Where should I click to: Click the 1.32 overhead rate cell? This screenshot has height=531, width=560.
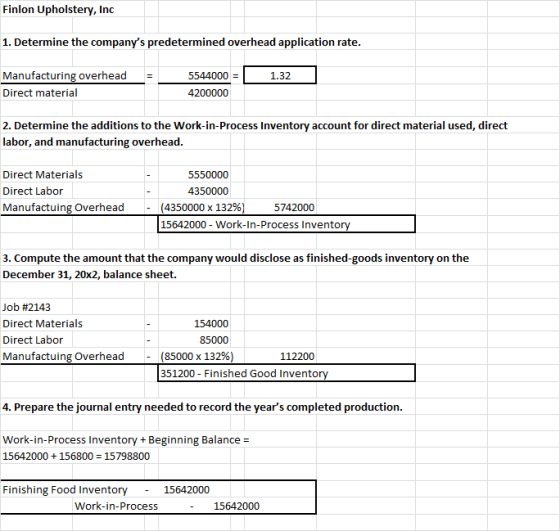(x=280, y=75)
